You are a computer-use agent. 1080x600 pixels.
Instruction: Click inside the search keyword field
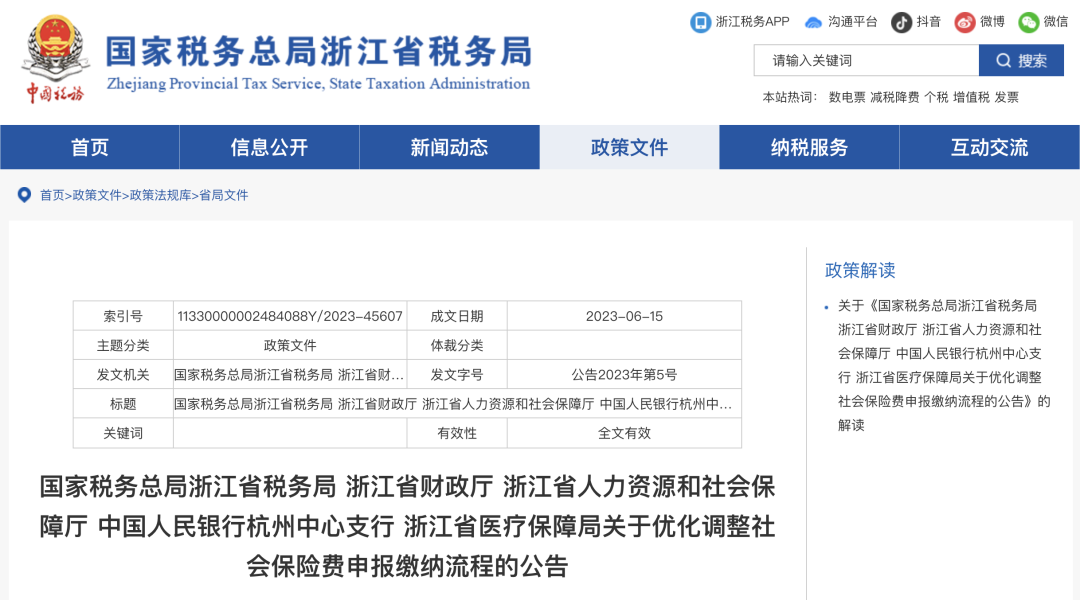[x=866, y=60]
